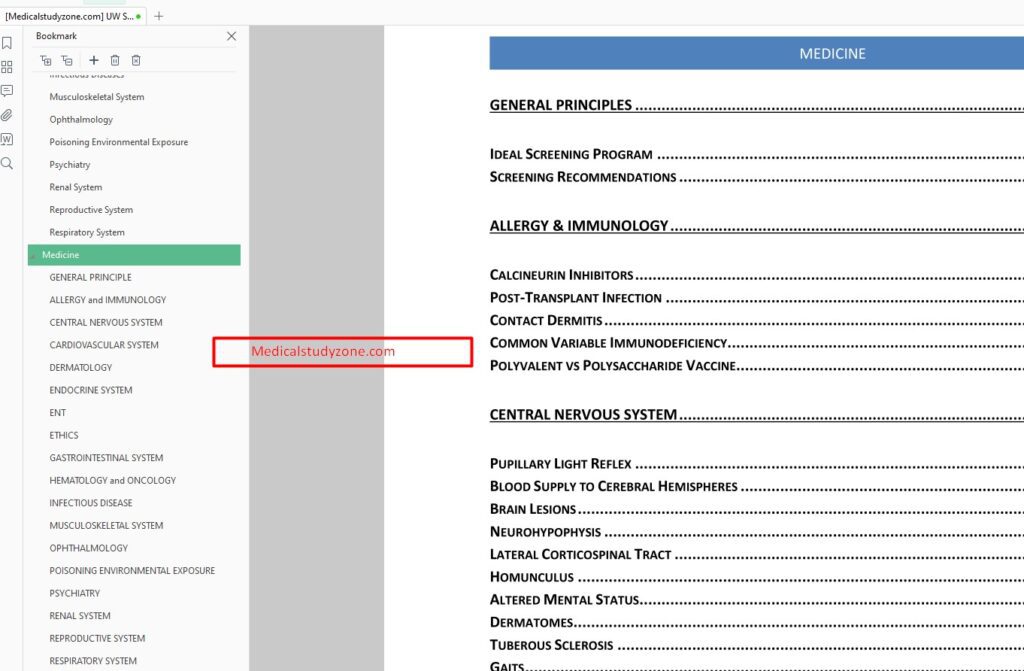
Task: Select the Bookmark panel icon in sidebar
Action: coord(7,43)
